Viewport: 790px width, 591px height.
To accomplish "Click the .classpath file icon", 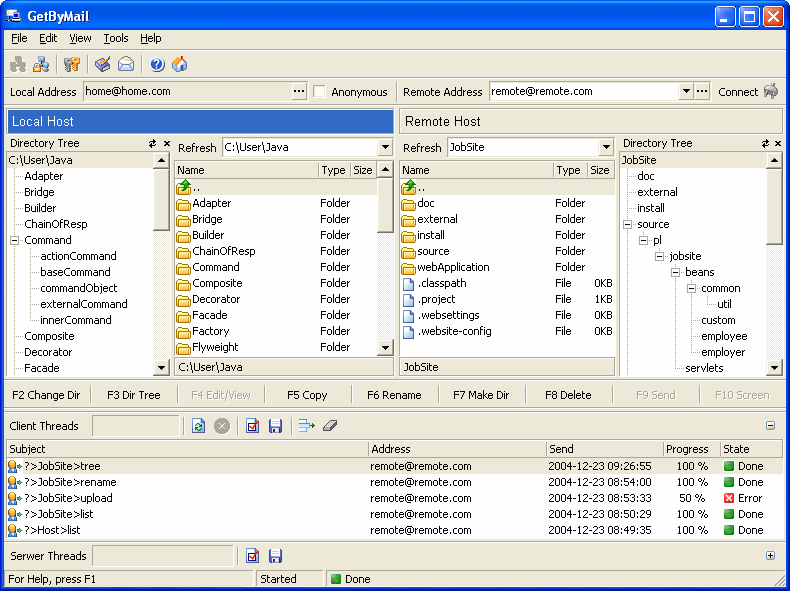I will tap(409, 284).
